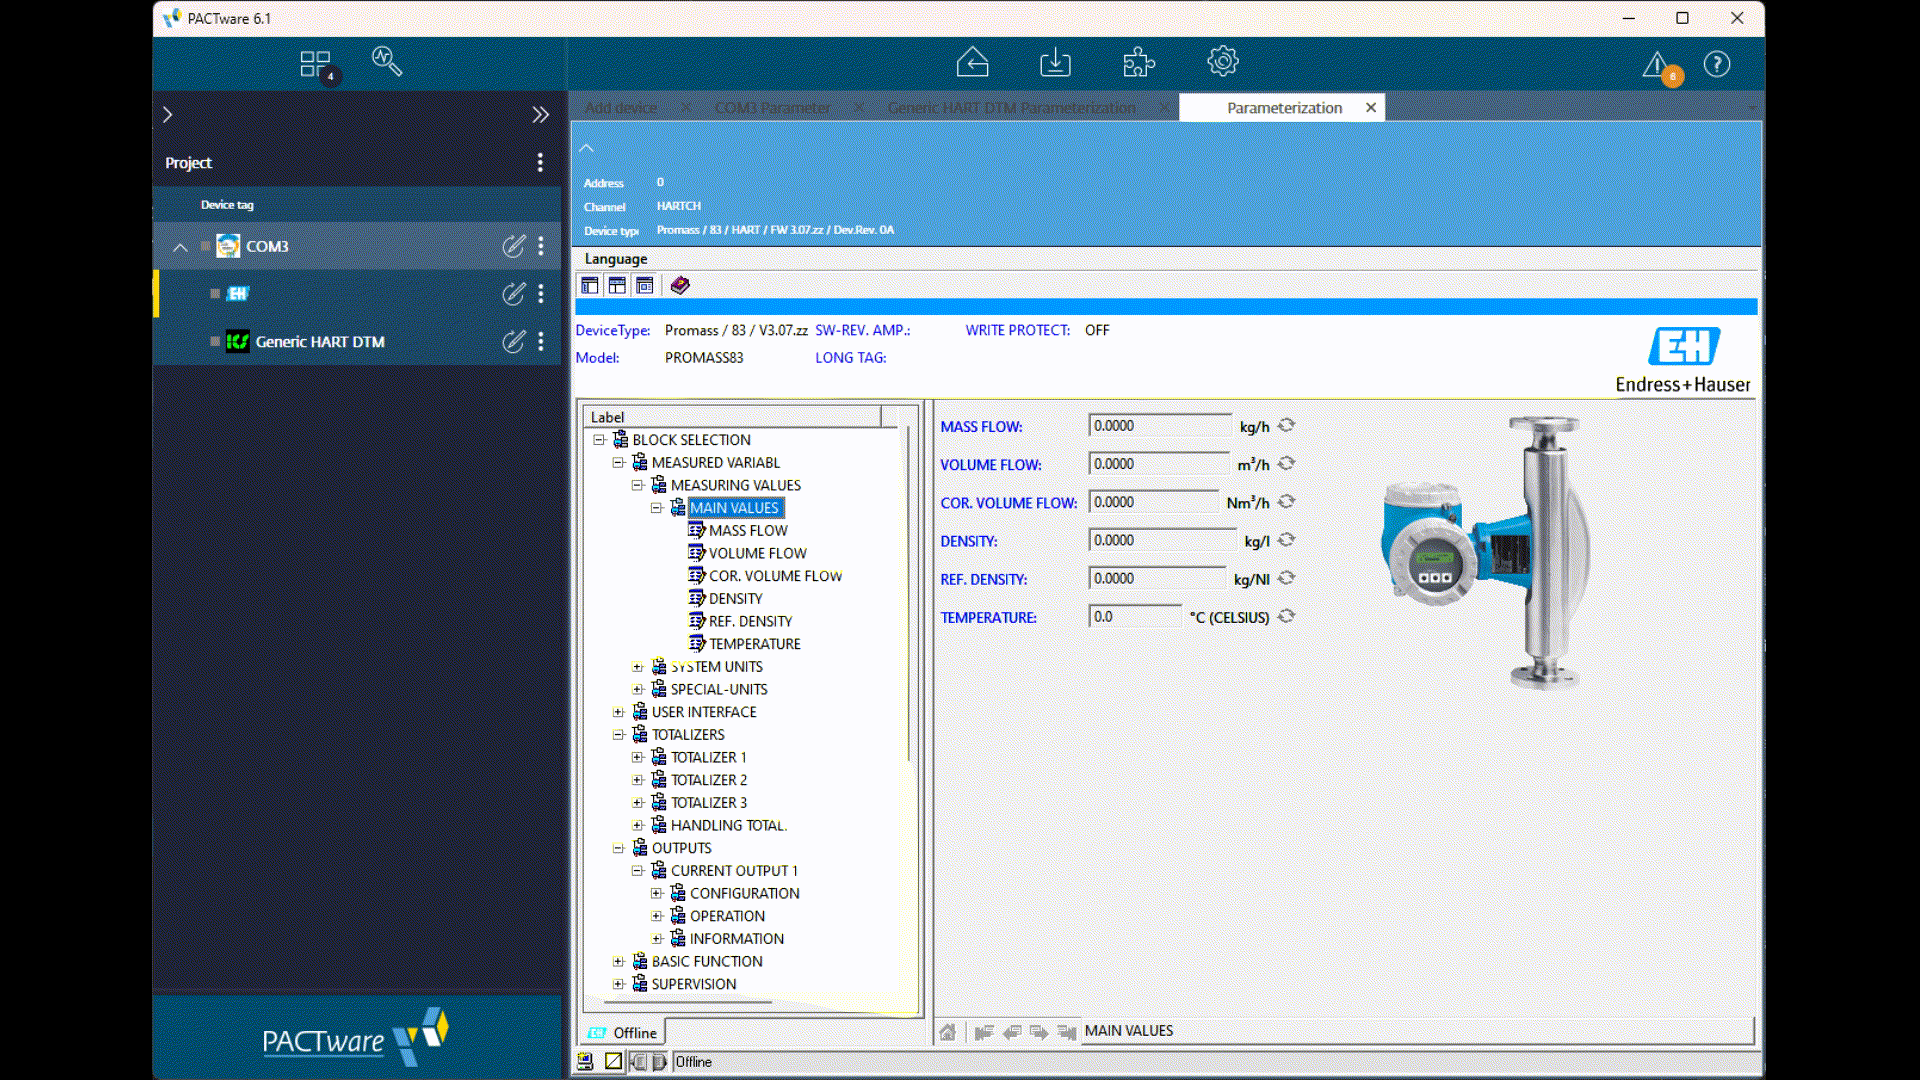1920x1080 pixels.
Task: Click the home navigation icon beside MAIN VALUES
Action: pyautogui.click(x=948, y=1032)
